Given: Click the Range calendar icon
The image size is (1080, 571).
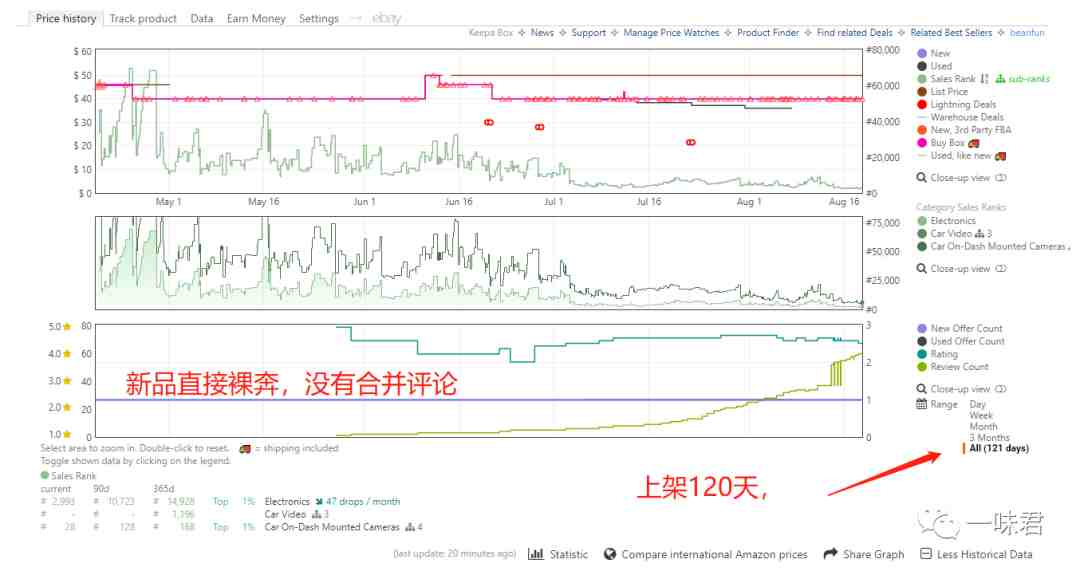Looking at the screenshot, I should pyautogui.click(x=922, y=404).
